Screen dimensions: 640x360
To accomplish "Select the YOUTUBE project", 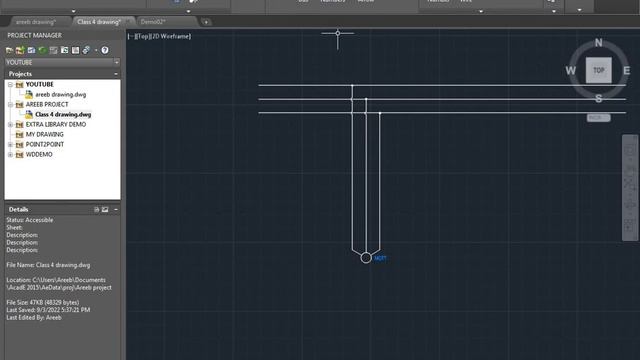I will pos(39,84).
